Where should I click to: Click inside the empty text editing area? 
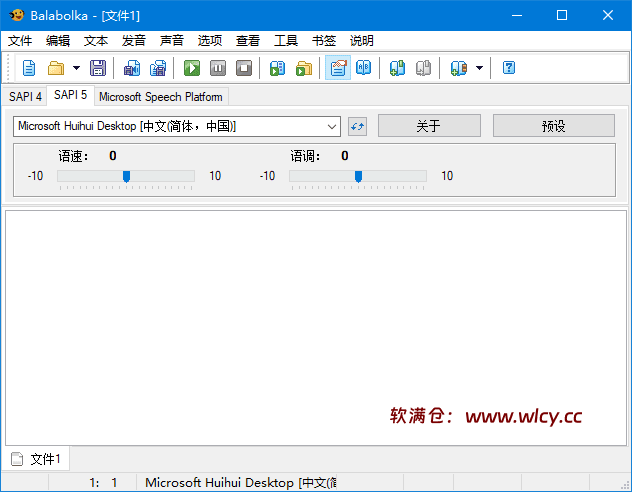pyautogui.click(x=316, y=328)
